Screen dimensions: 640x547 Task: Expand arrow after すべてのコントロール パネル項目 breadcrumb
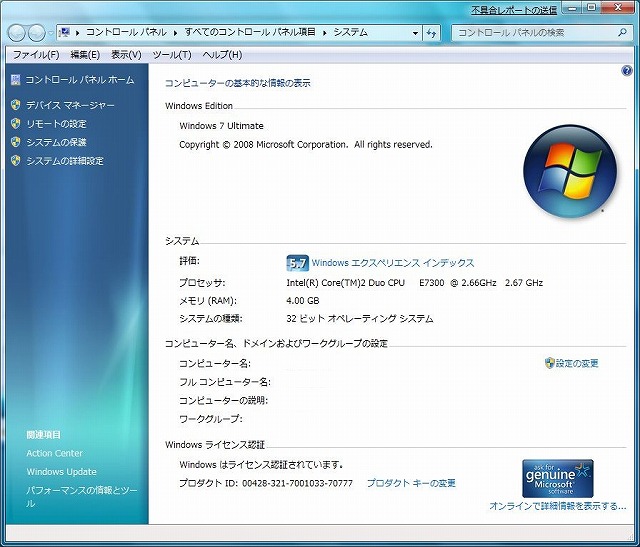point(324,33)
